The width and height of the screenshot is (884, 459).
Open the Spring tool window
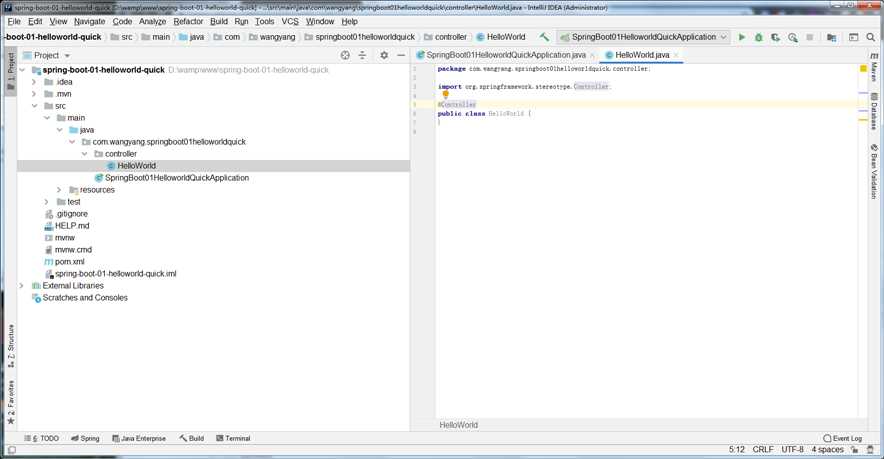(85, 438)
